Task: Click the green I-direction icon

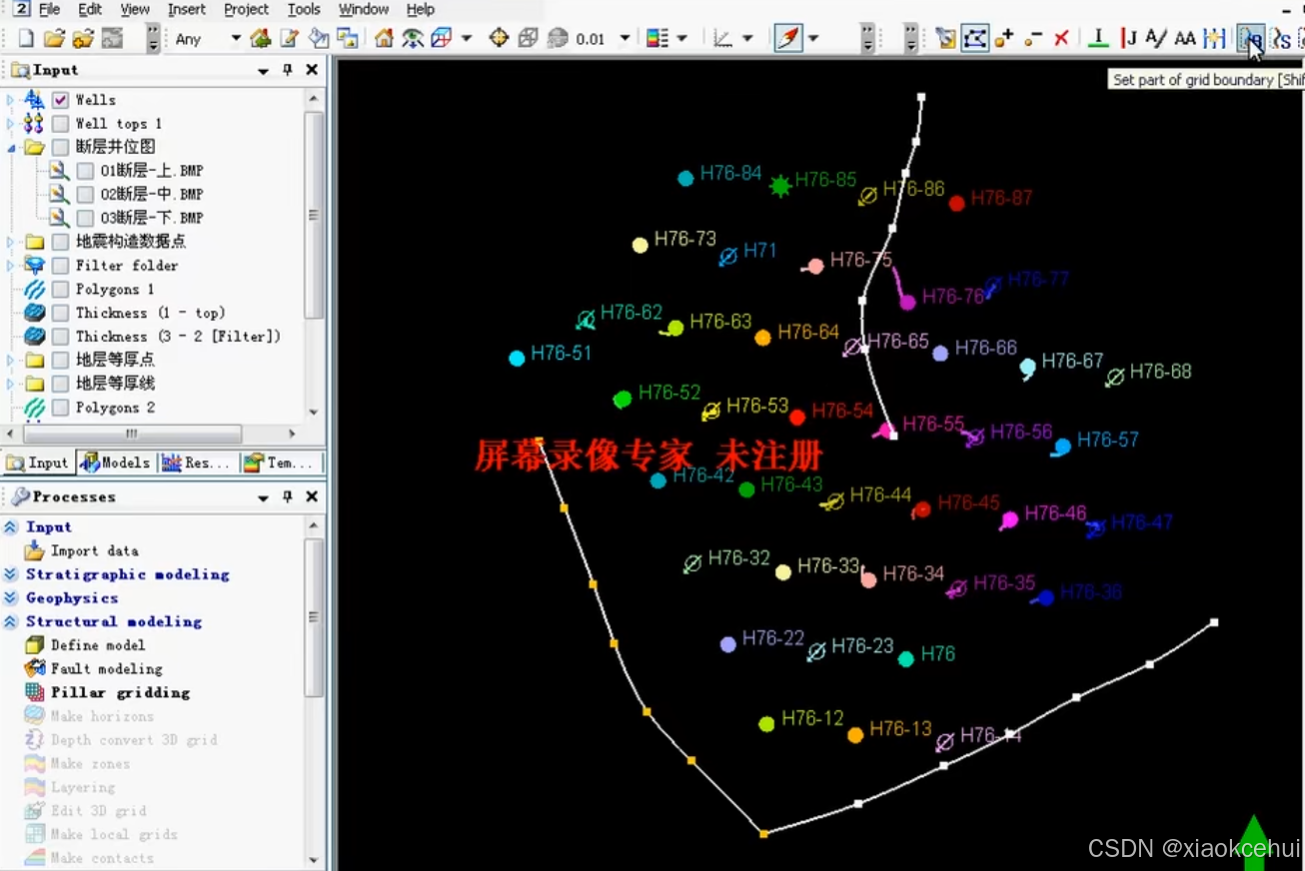Action: tap(1098, 39)
